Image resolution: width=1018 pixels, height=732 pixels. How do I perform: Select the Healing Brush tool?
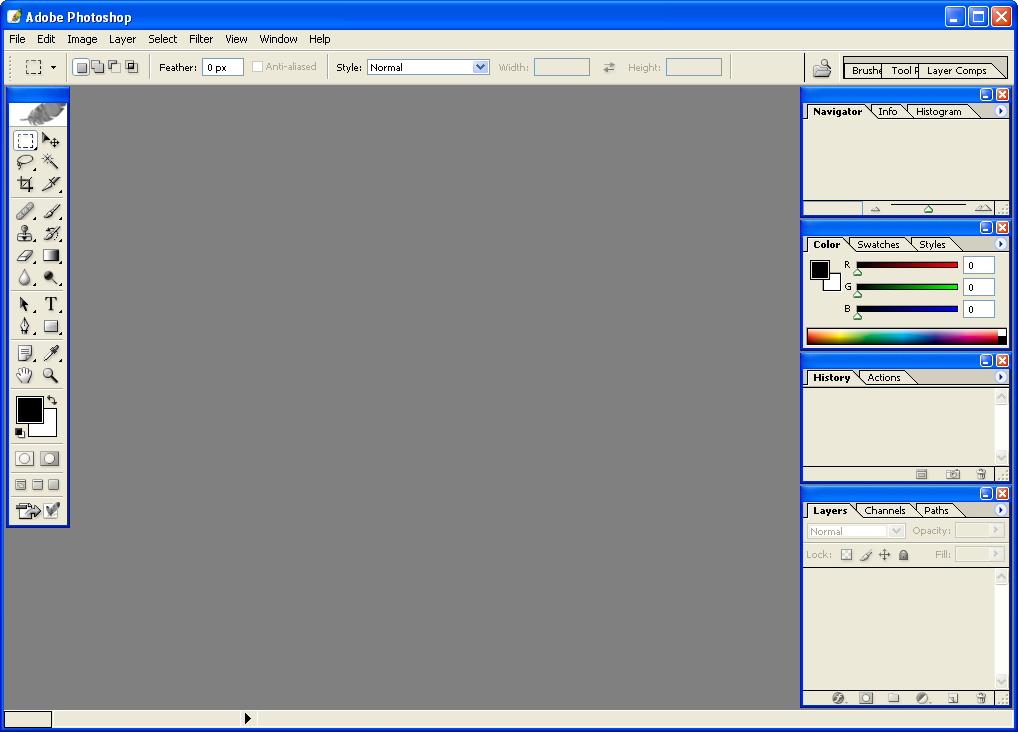click(x=25, y=211)
